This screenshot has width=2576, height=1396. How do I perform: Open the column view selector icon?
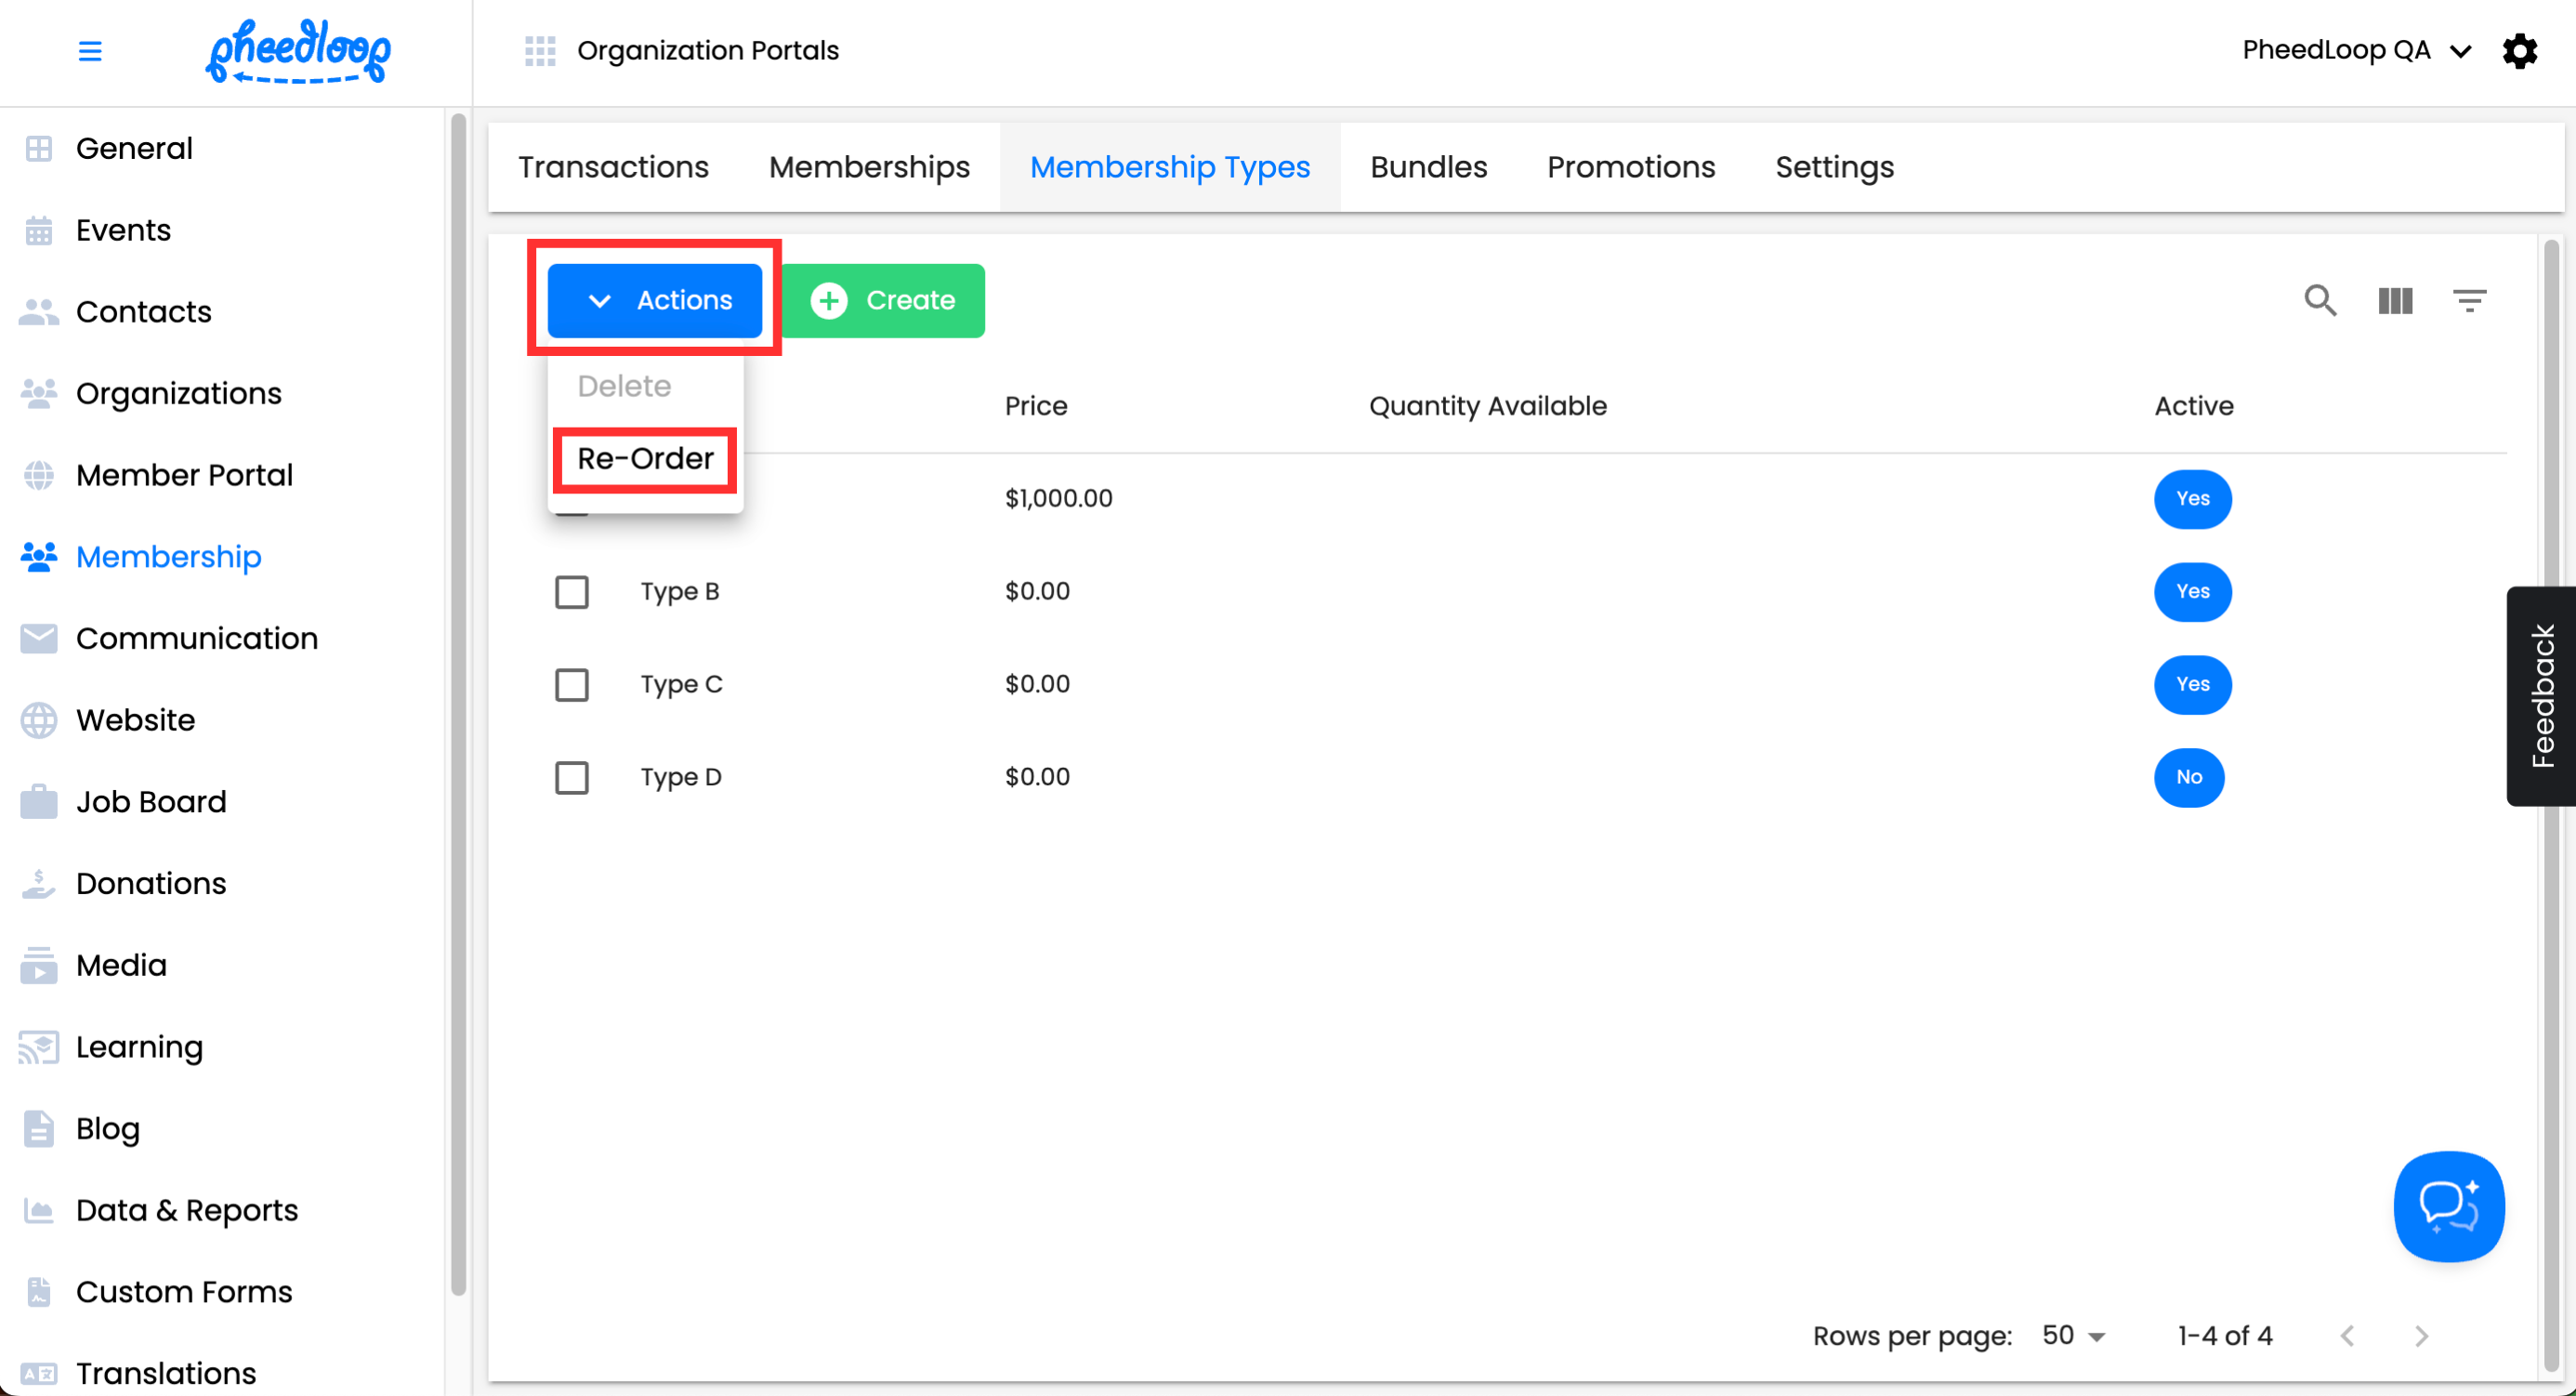tap(2395, 300)
